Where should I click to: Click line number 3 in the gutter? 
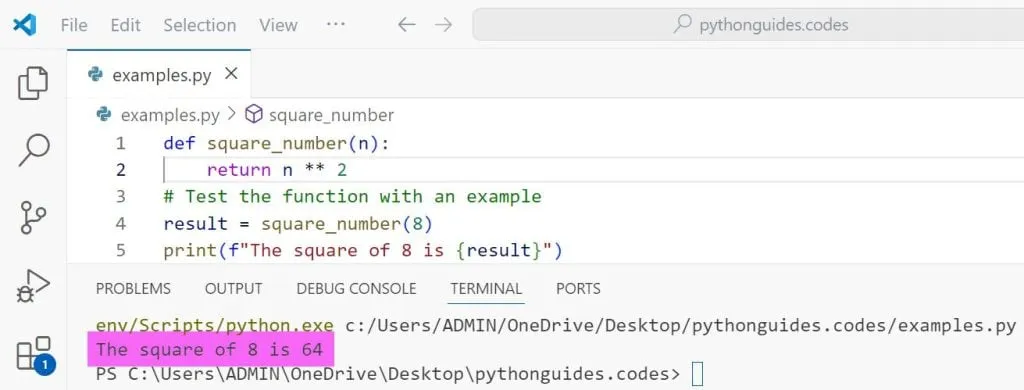[x=120, y=197]
